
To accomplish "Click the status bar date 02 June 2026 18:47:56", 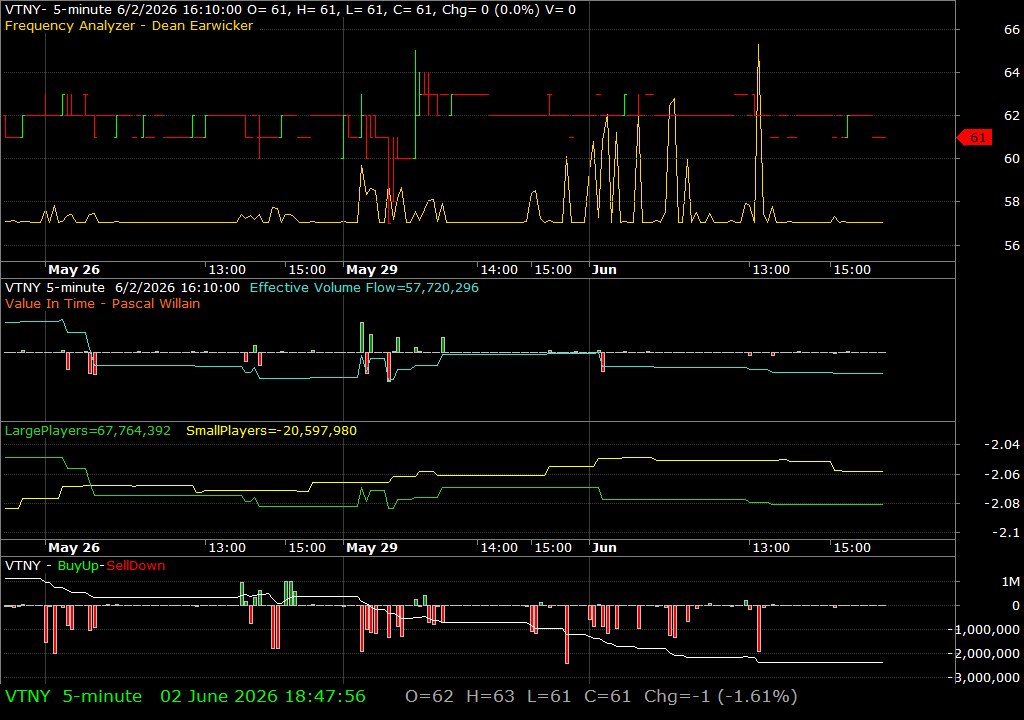I will click(x=263, y=696).
